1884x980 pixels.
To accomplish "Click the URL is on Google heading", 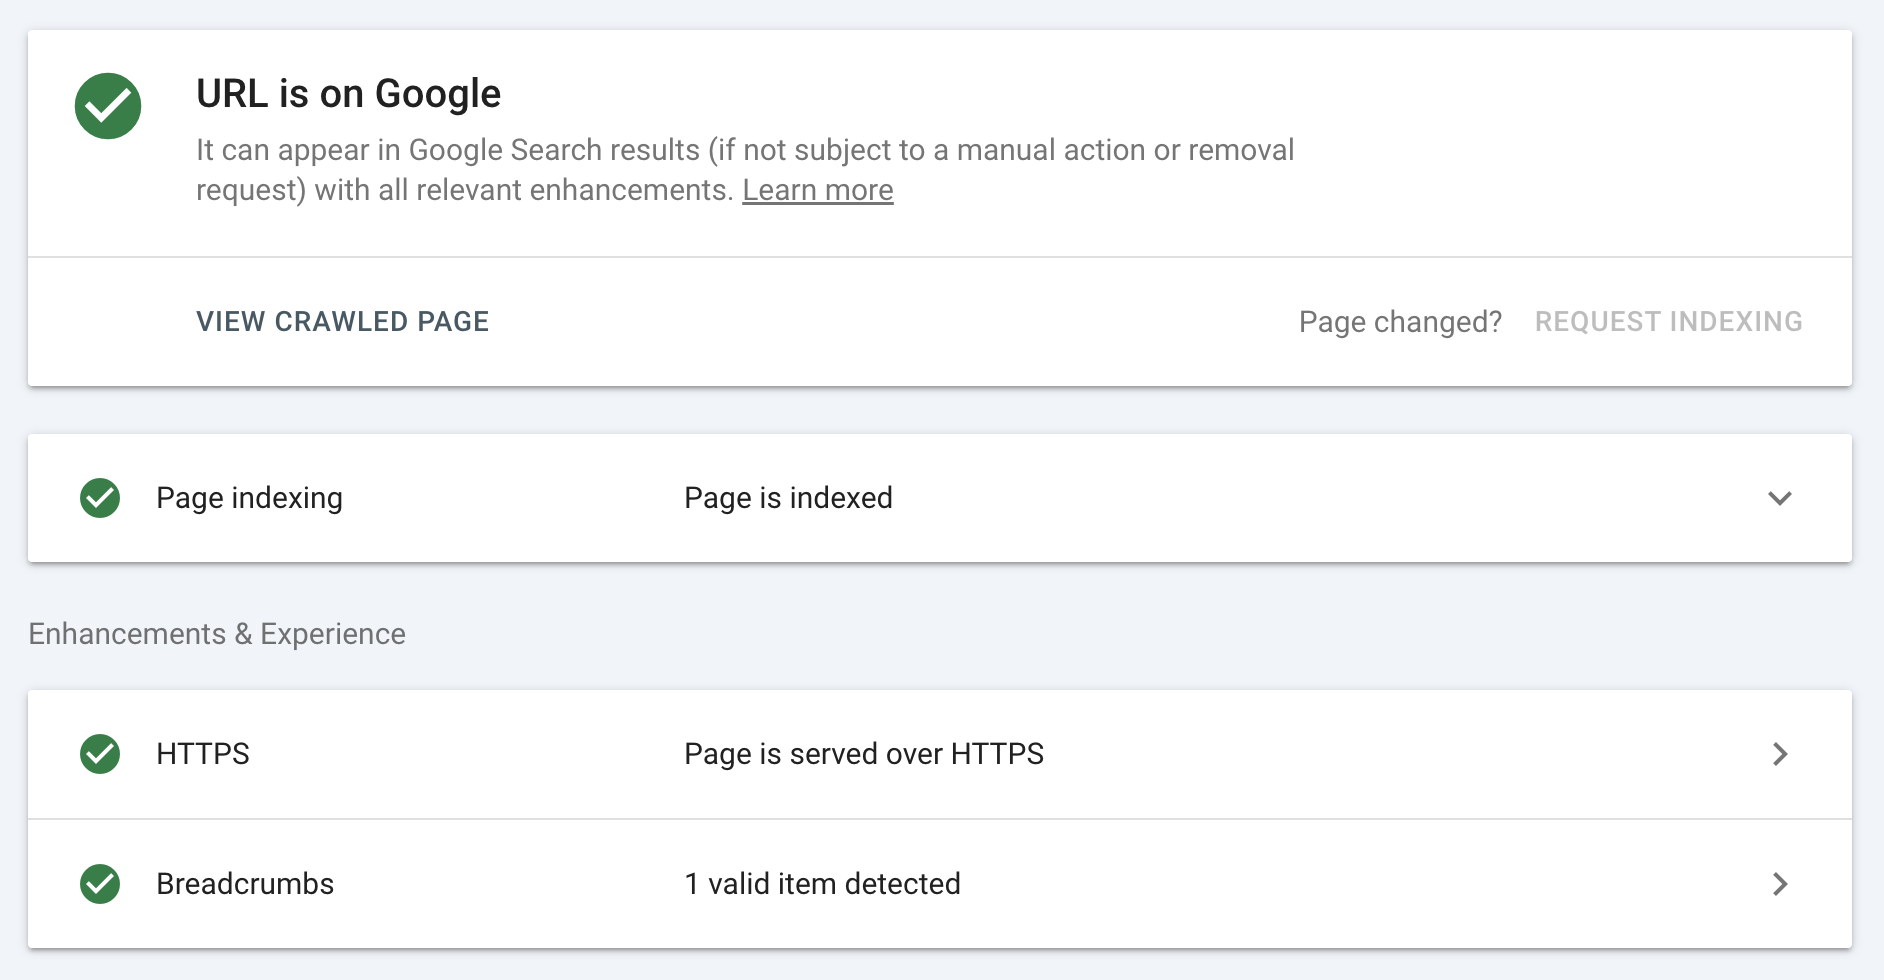I will [x=348, y=94].
